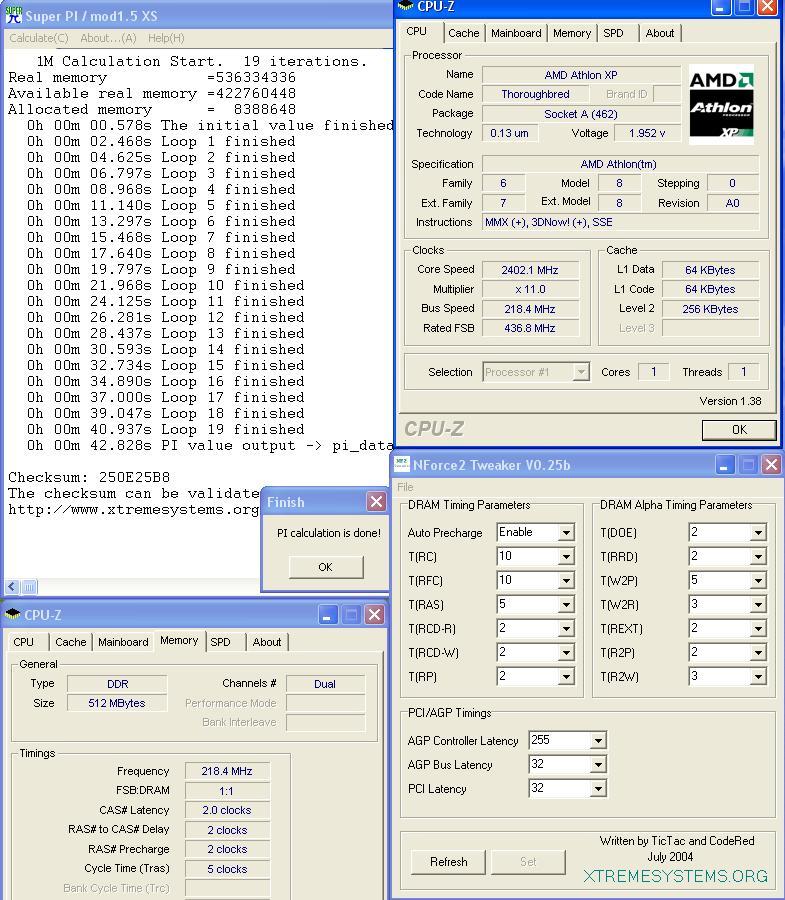The height and width of the screenshot is (900, 785).
Task: Minimize the lower CPU-Z Memory window
Action: pos(327,615)
